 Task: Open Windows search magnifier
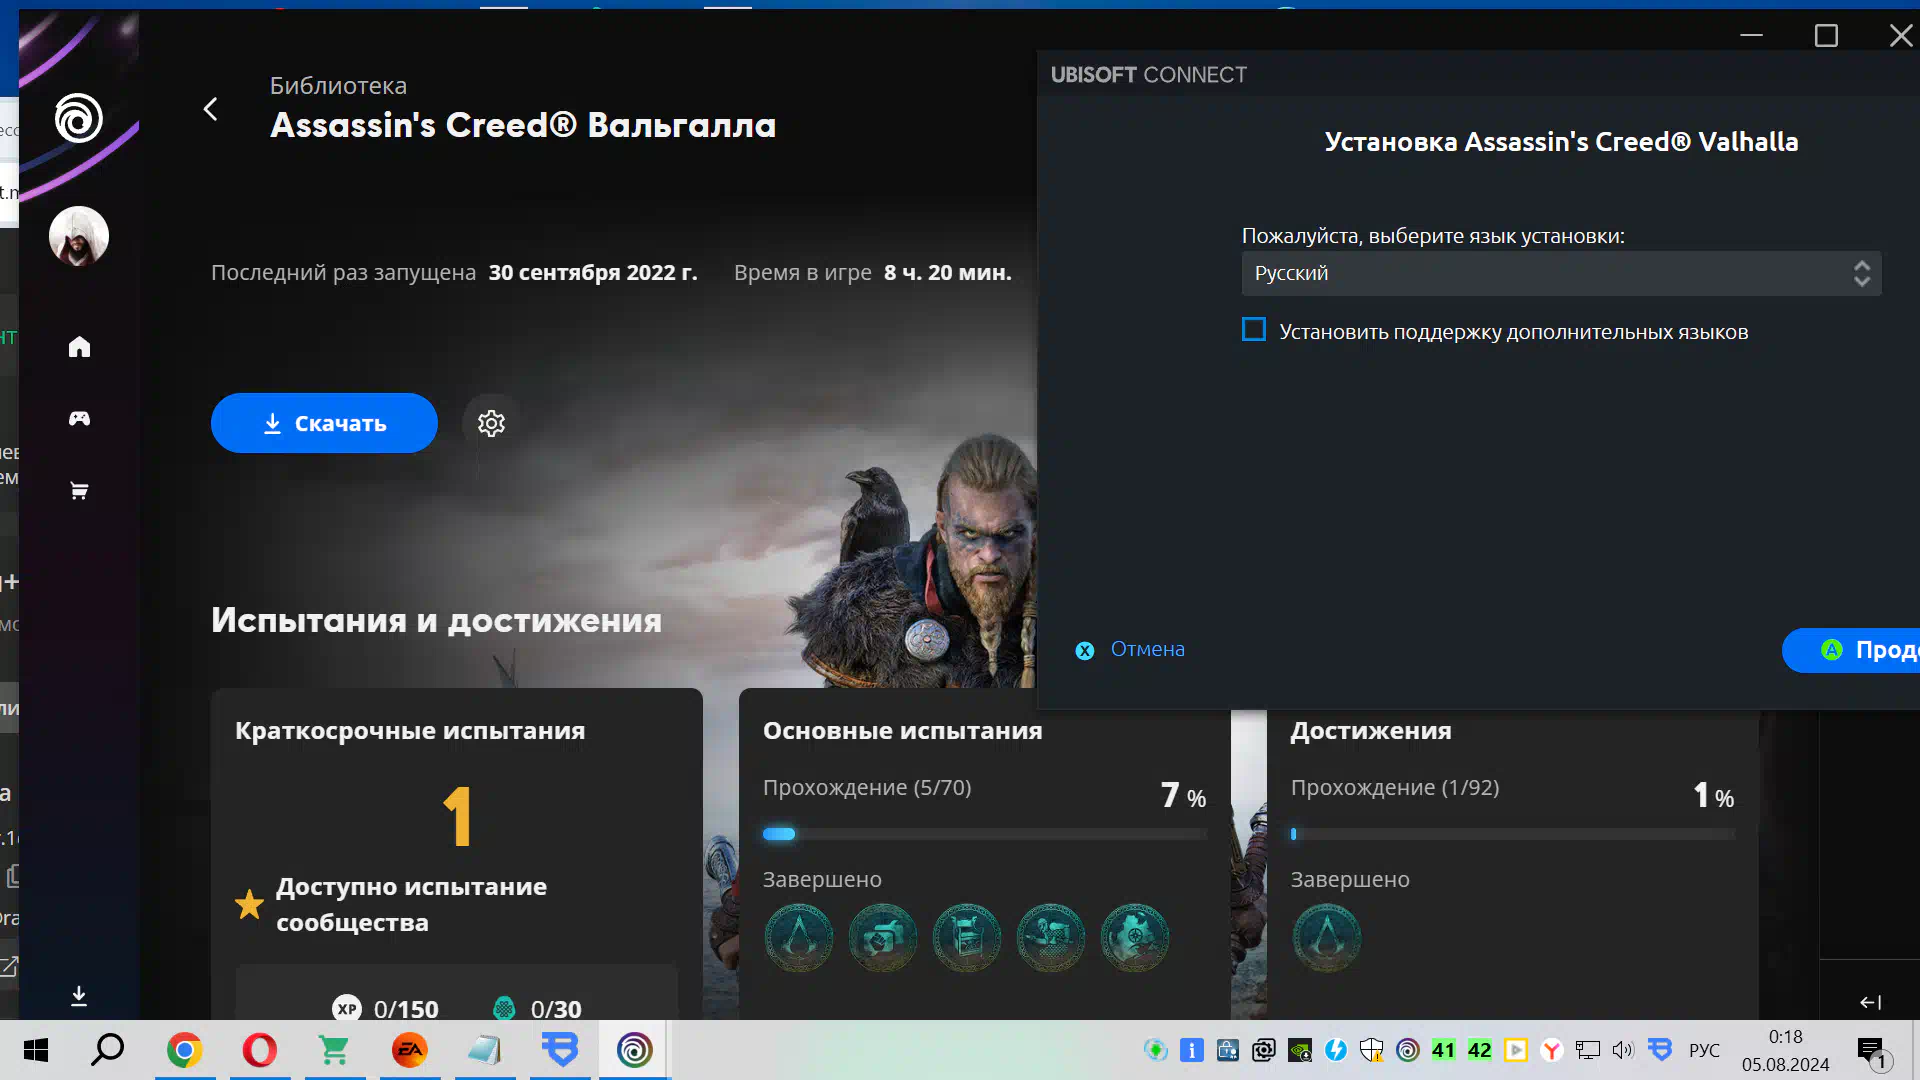click(108, 1050)
